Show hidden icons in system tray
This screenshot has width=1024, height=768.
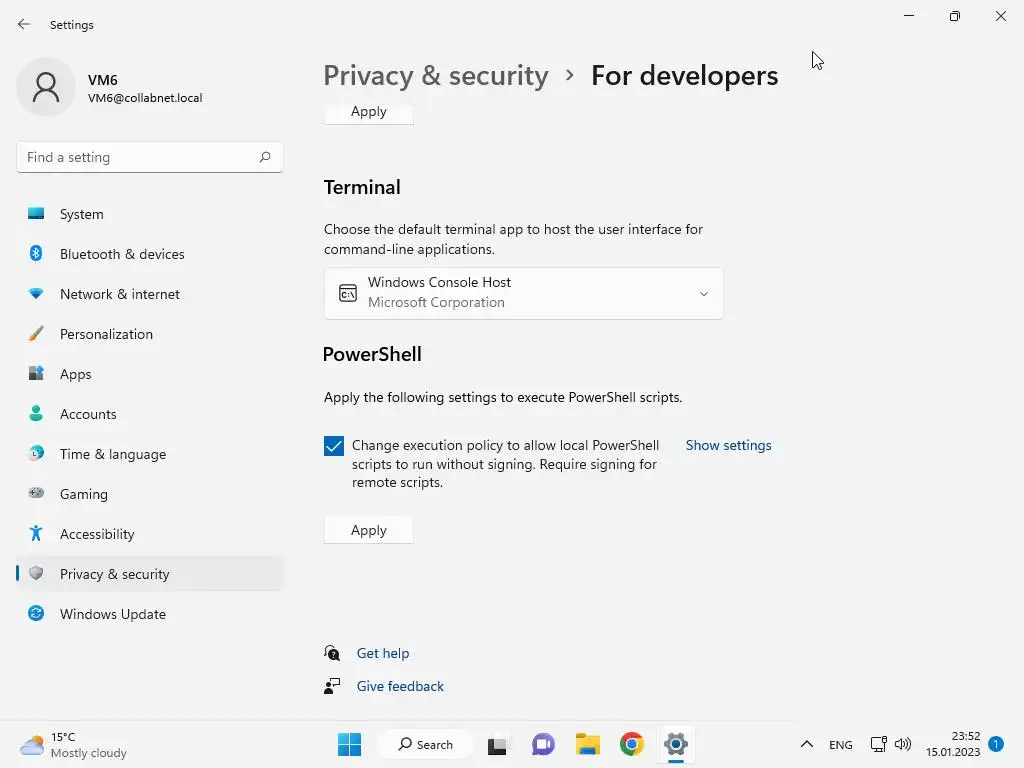806,744
